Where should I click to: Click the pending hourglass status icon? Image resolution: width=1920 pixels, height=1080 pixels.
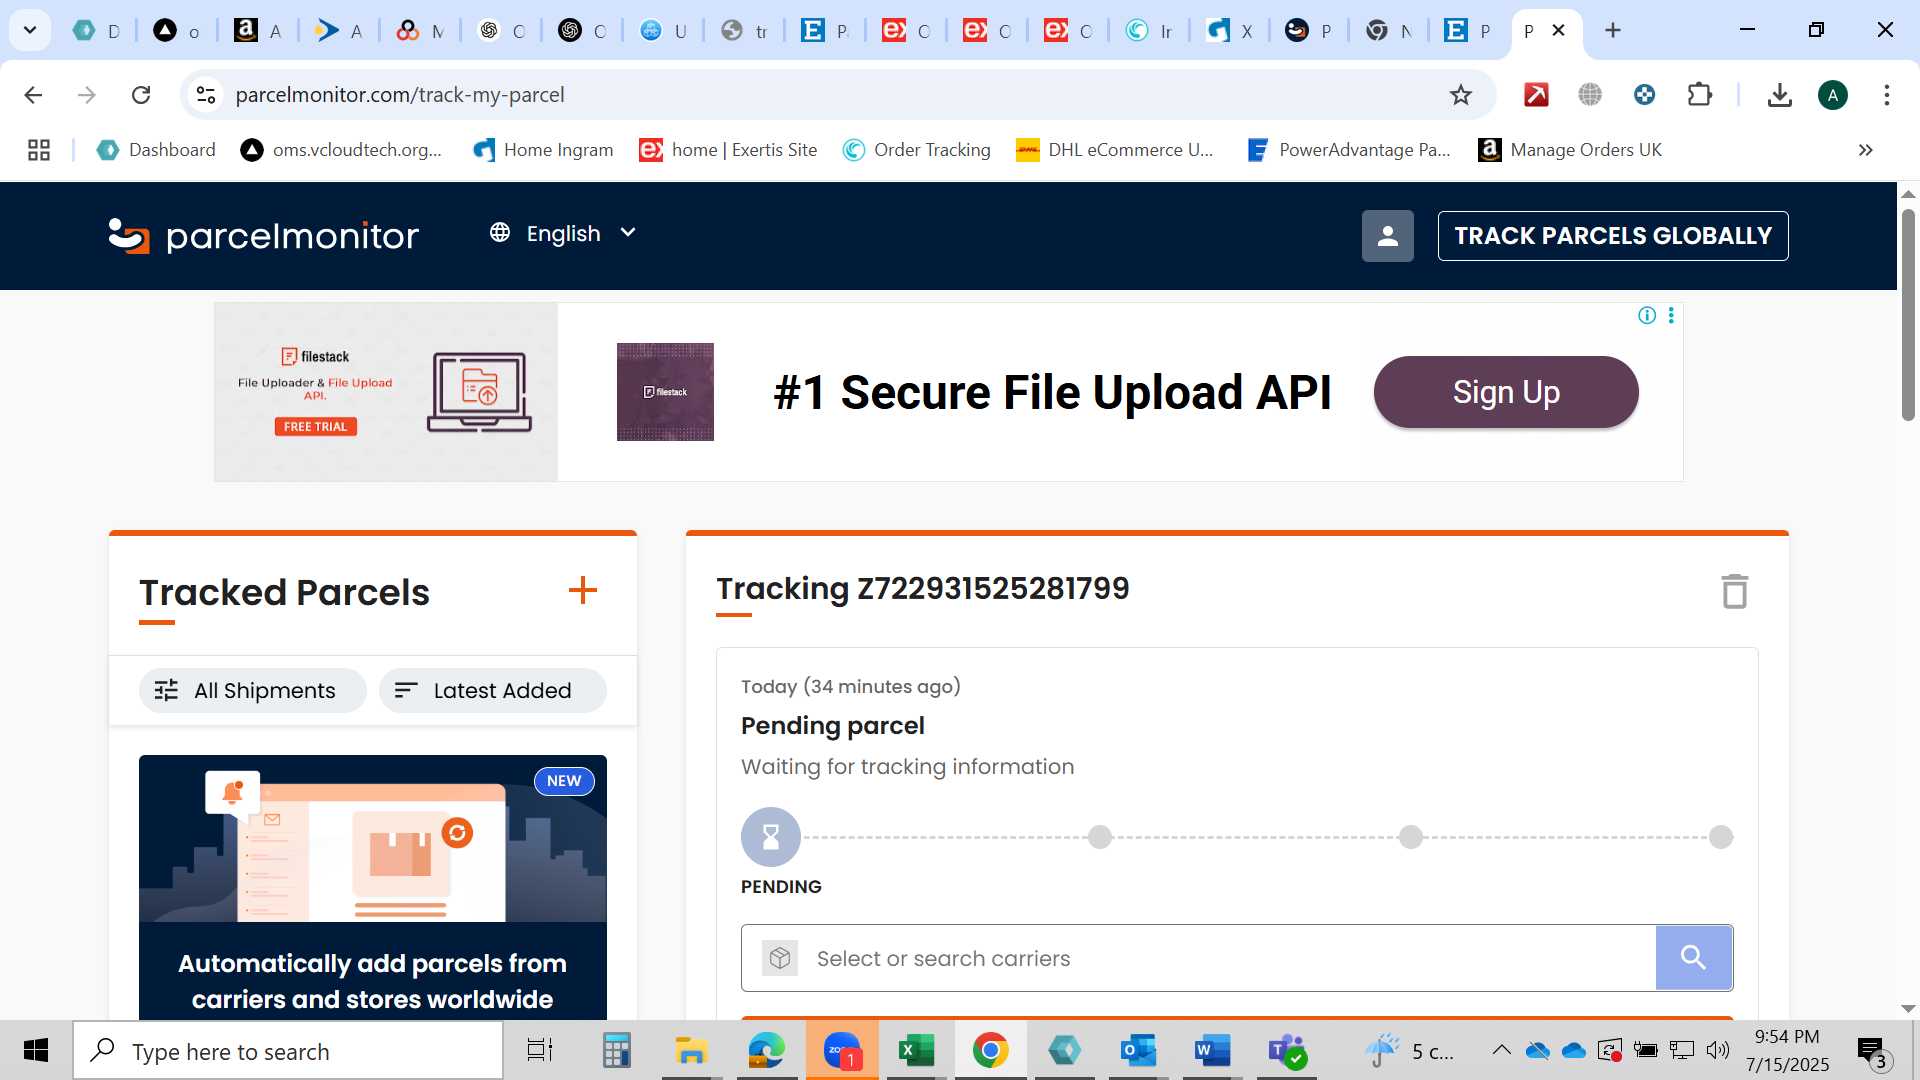770,836
